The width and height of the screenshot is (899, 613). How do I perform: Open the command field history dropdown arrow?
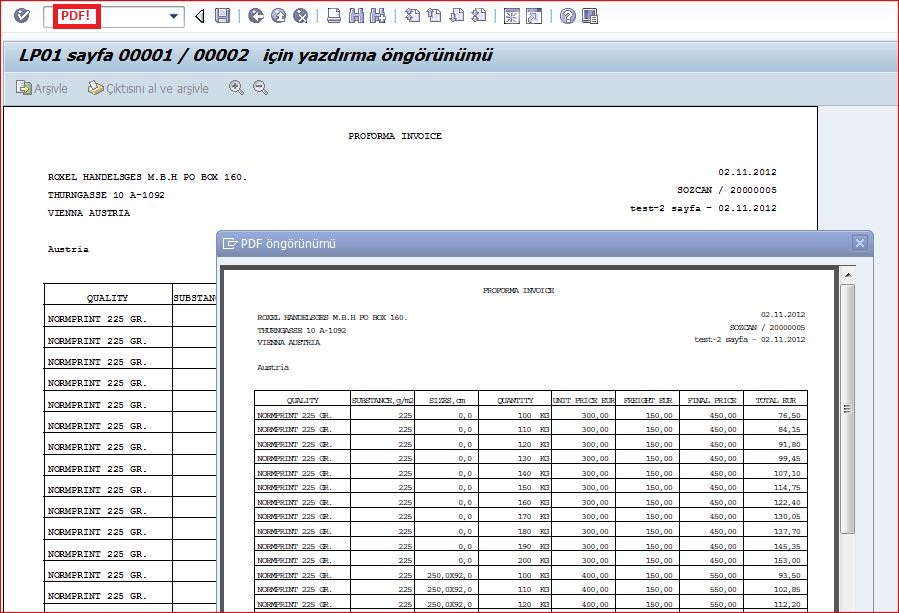pyautogui.click(x=174, y=16)
